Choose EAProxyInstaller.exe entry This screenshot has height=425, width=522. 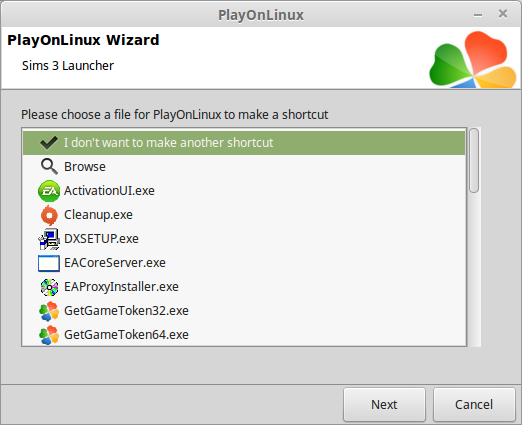[x=244, y=287]
